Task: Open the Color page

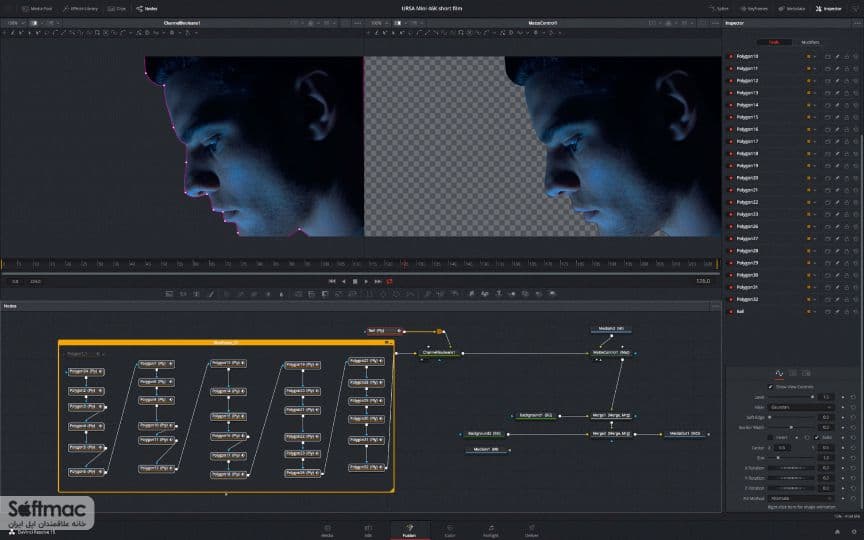Action: 450,531
